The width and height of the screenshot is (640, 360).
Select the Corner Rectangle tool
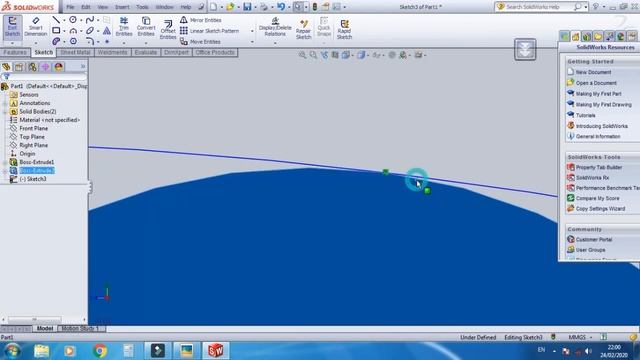tap(56, 31)
